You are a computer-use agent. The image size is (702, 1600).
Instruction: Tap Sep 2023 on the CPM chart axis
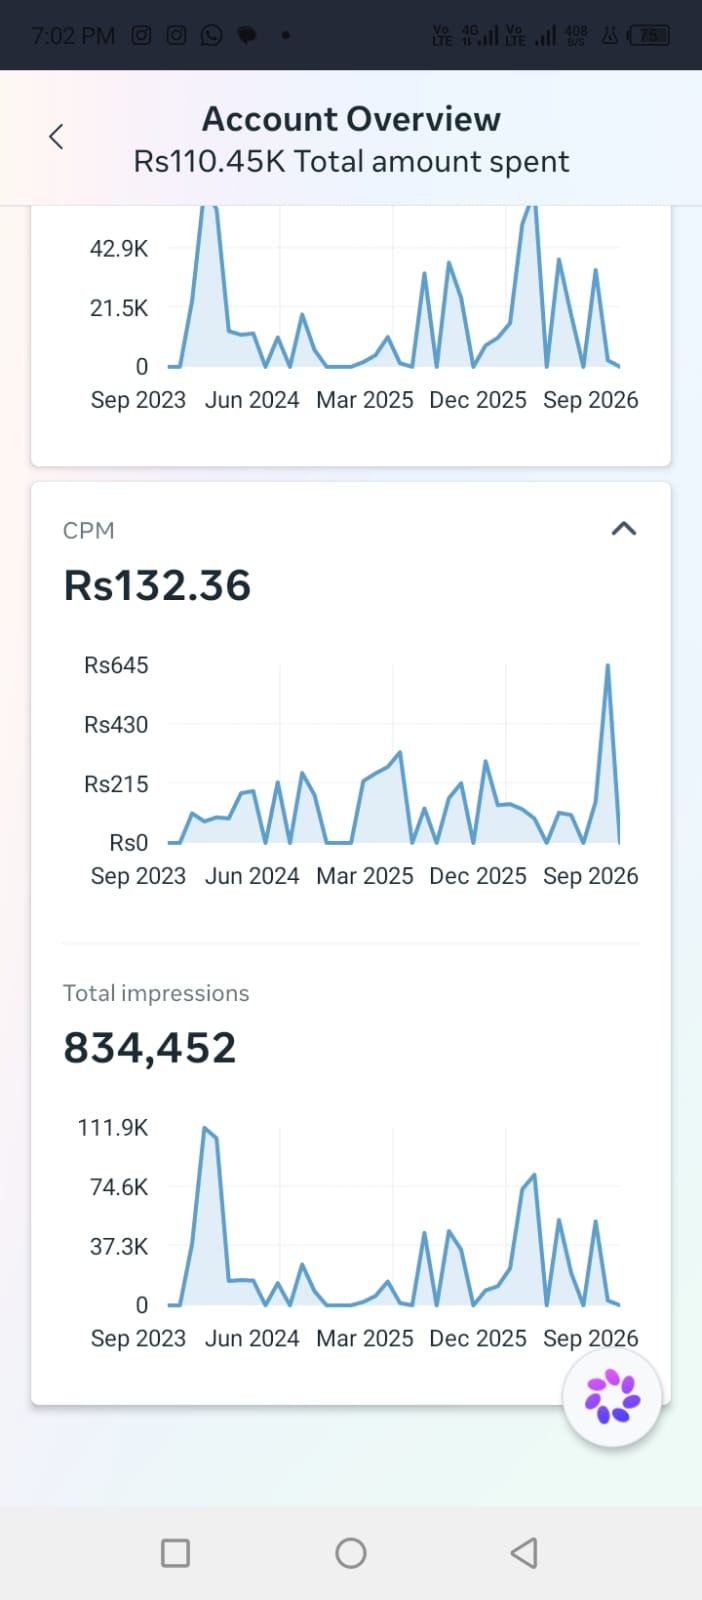[138, 876]
